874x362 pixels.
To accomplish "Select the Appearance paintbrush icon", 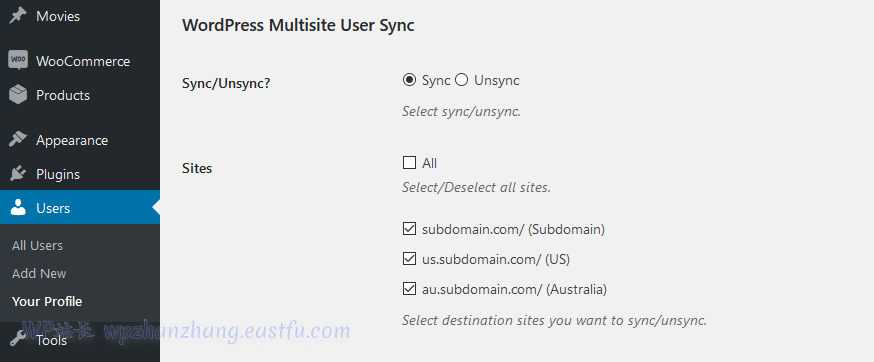I will (x=18, y=139).
